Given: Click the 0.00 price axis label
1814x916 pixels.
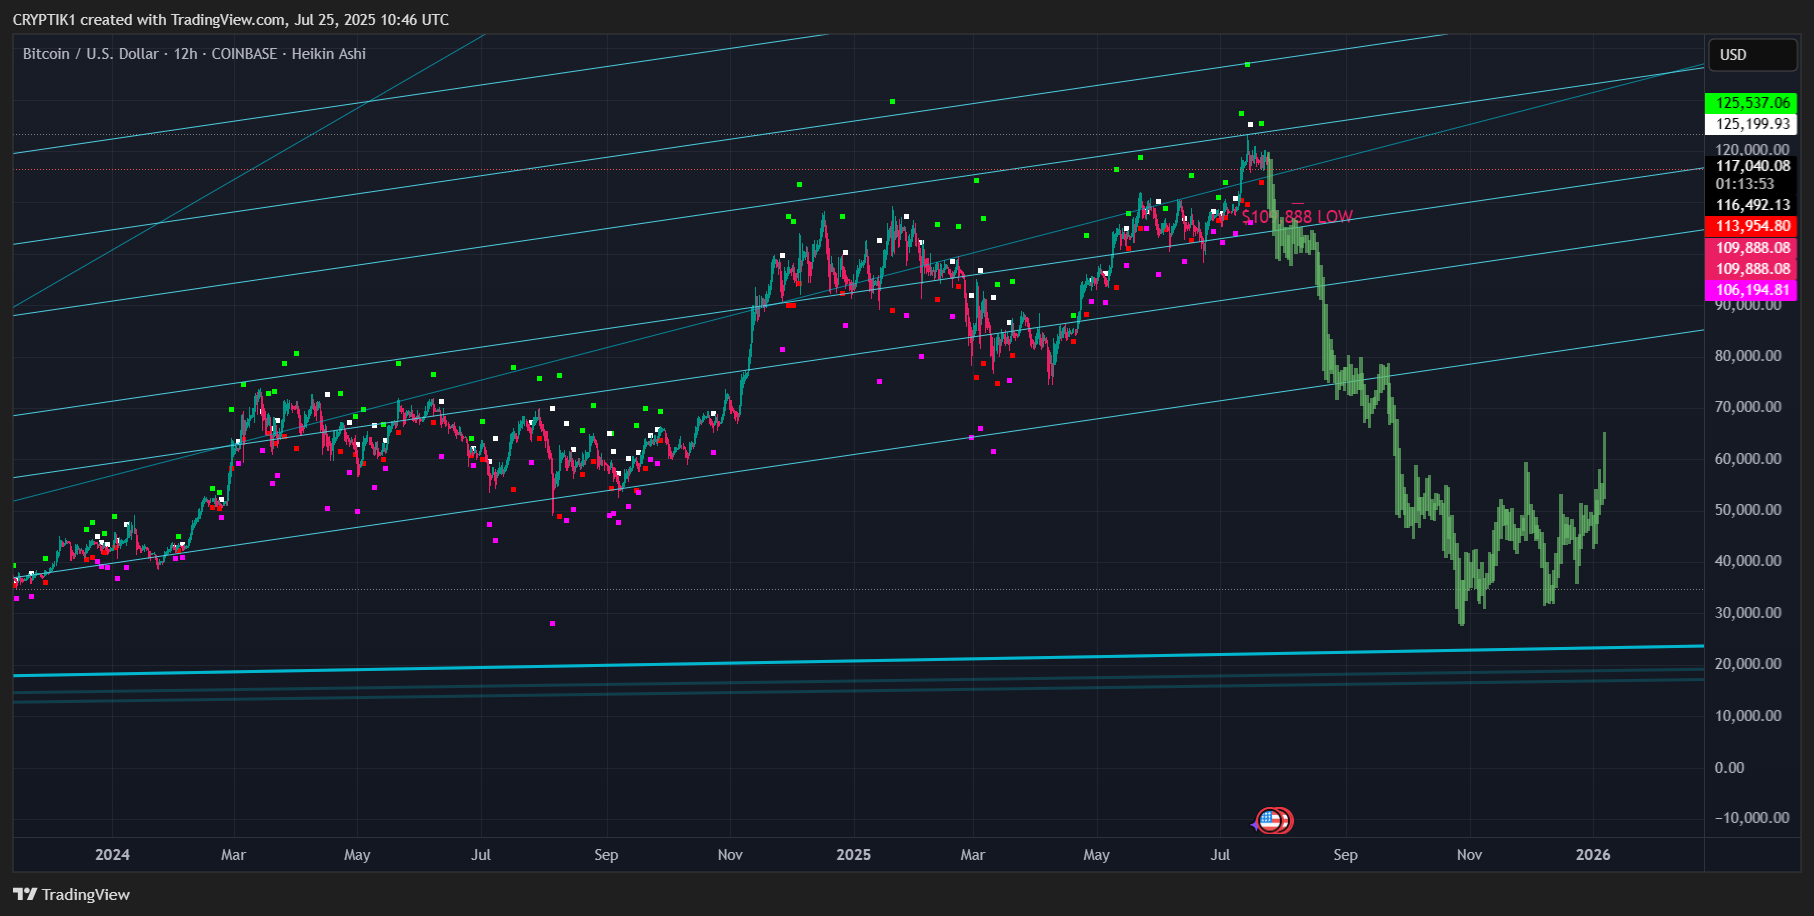Looking at the screenshot, I should point(1730,768).
